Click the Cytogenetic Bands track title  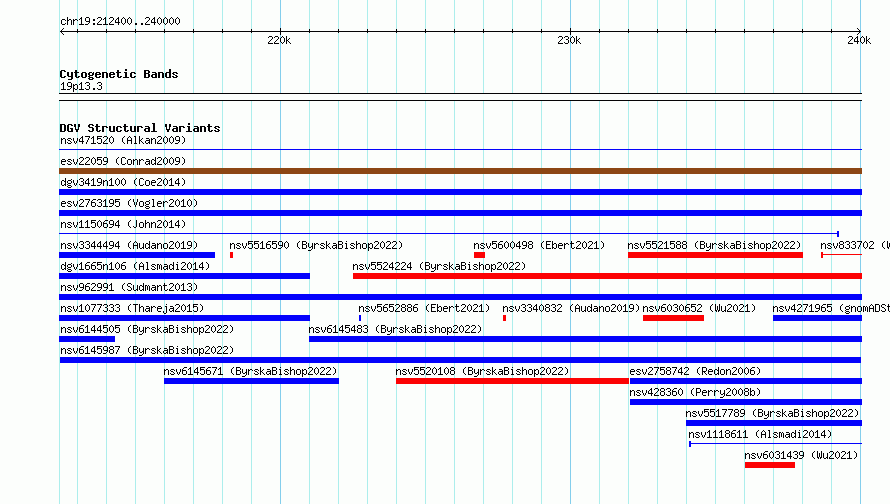coord(119,74)
